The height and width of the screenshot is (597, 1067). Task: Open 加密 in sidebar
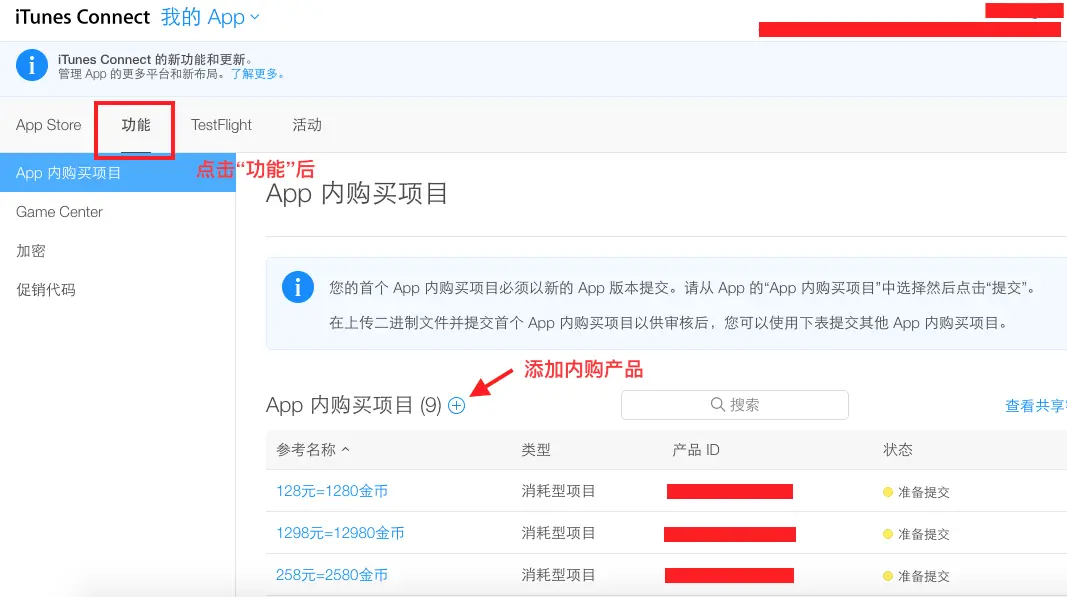[x=31, y=251]
